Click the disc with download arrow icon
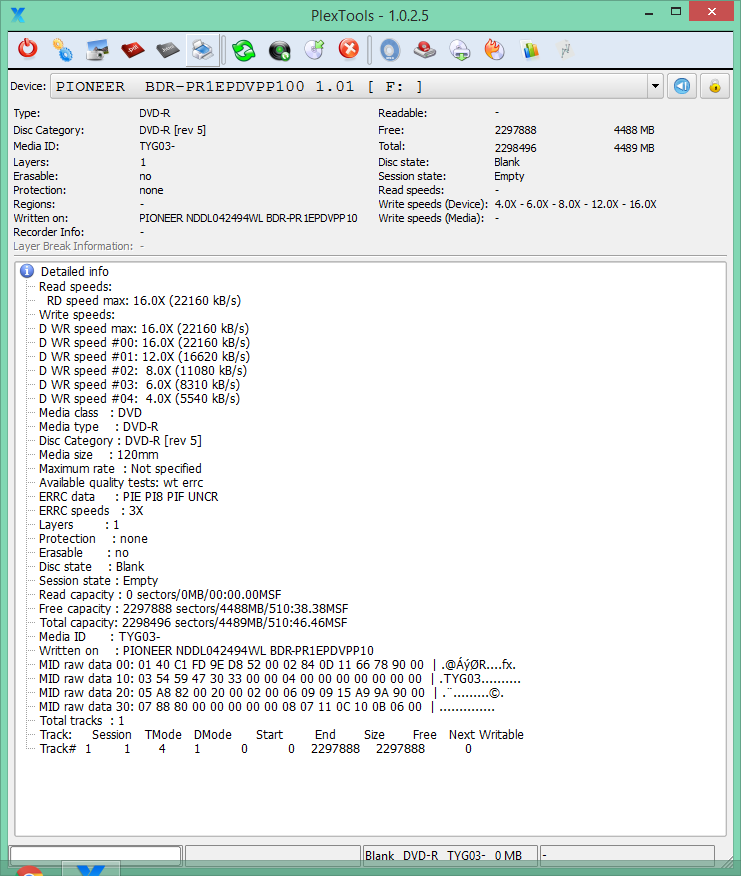This screenshot has width=741, height=876. pos(460,50)
